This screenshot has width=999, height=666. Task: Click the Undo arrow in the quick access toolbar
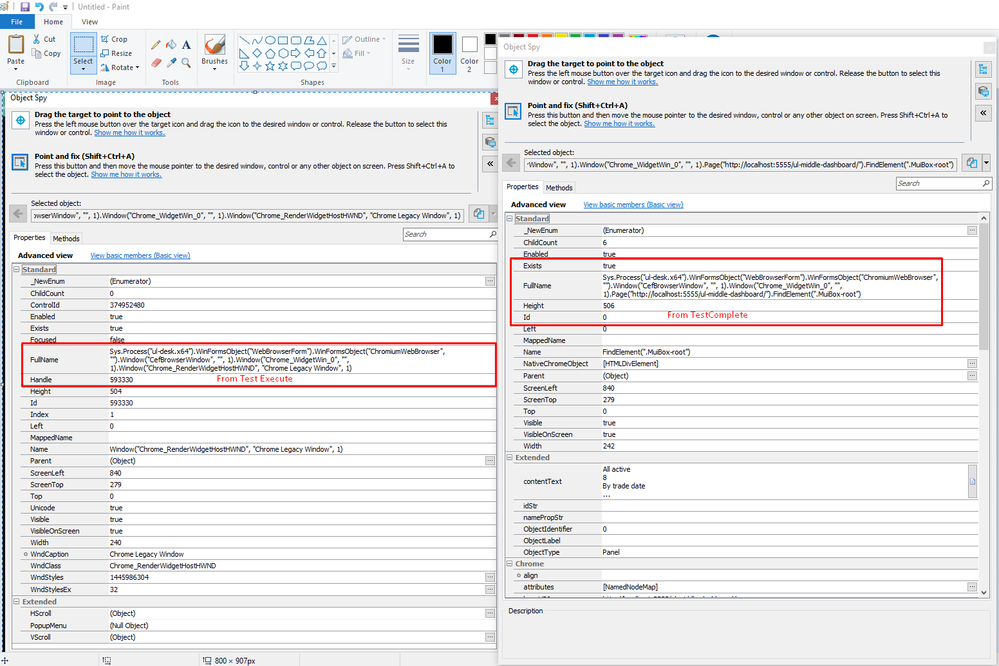coord(39,6)
